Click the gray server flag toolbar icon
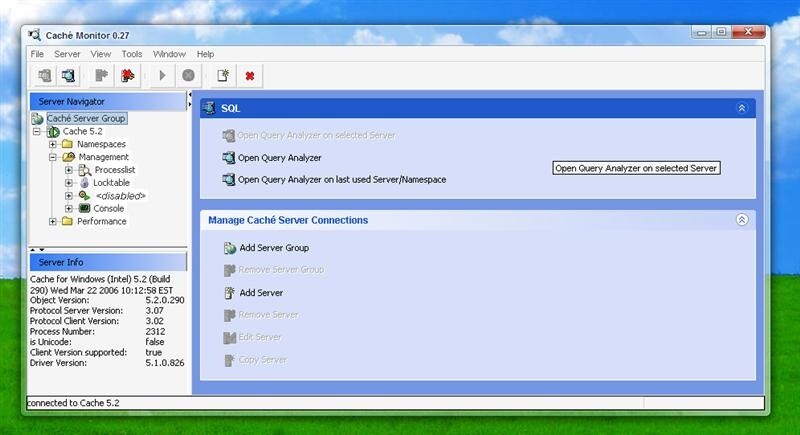Screen dimensions: 800x435 coord(102,75)
